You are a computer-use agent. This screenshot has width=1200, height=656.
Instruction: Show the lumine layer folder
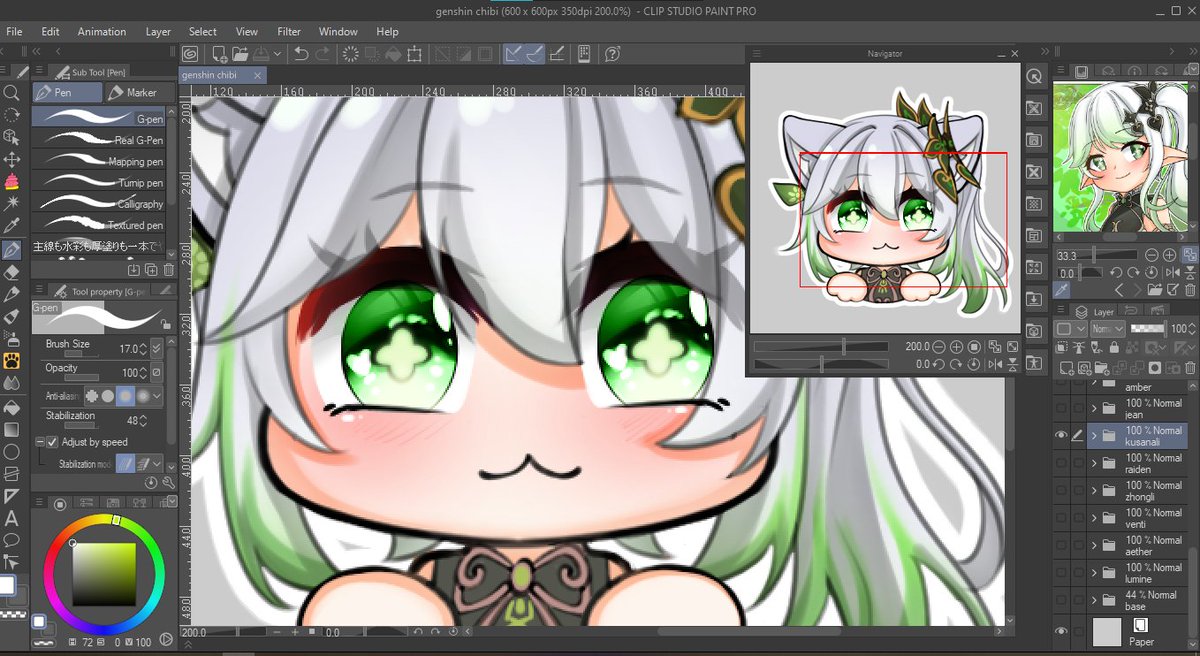coord(1061,573)
